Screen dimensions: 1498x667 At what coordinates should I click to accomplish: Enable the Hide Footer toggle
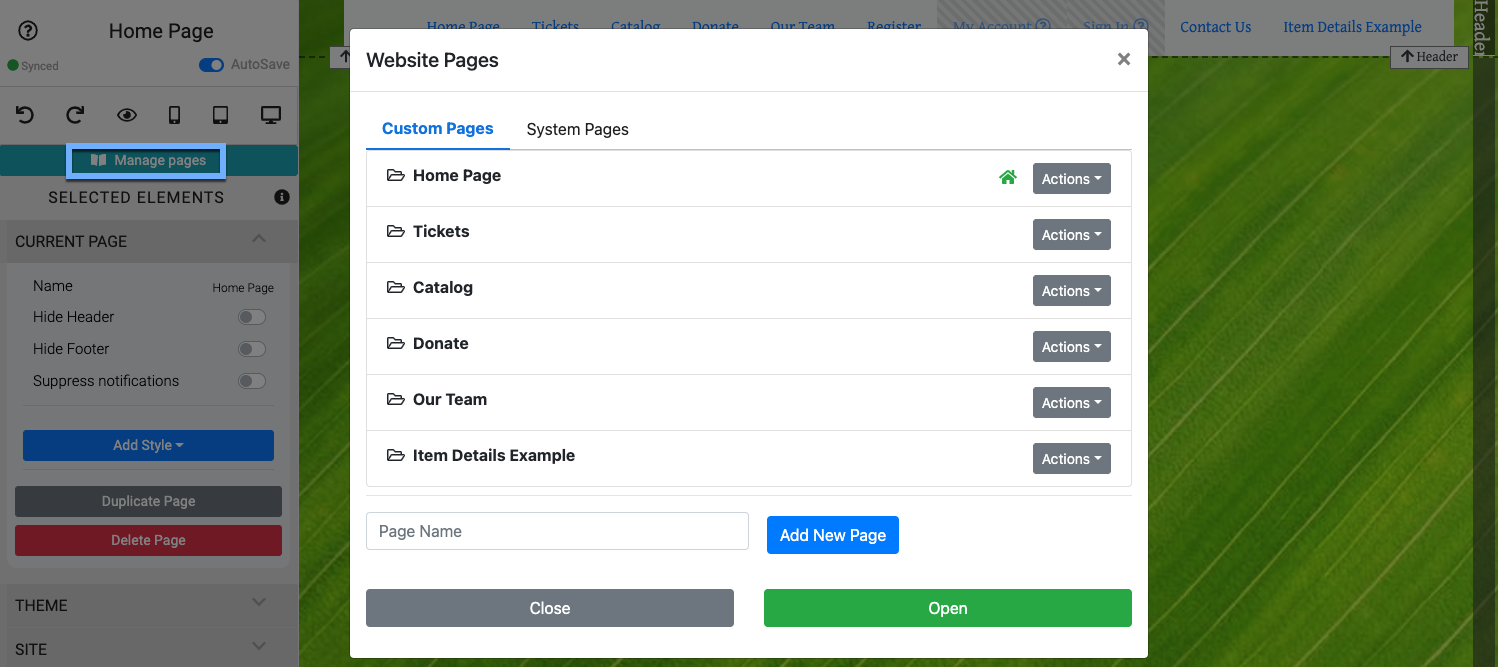[251, 349]
